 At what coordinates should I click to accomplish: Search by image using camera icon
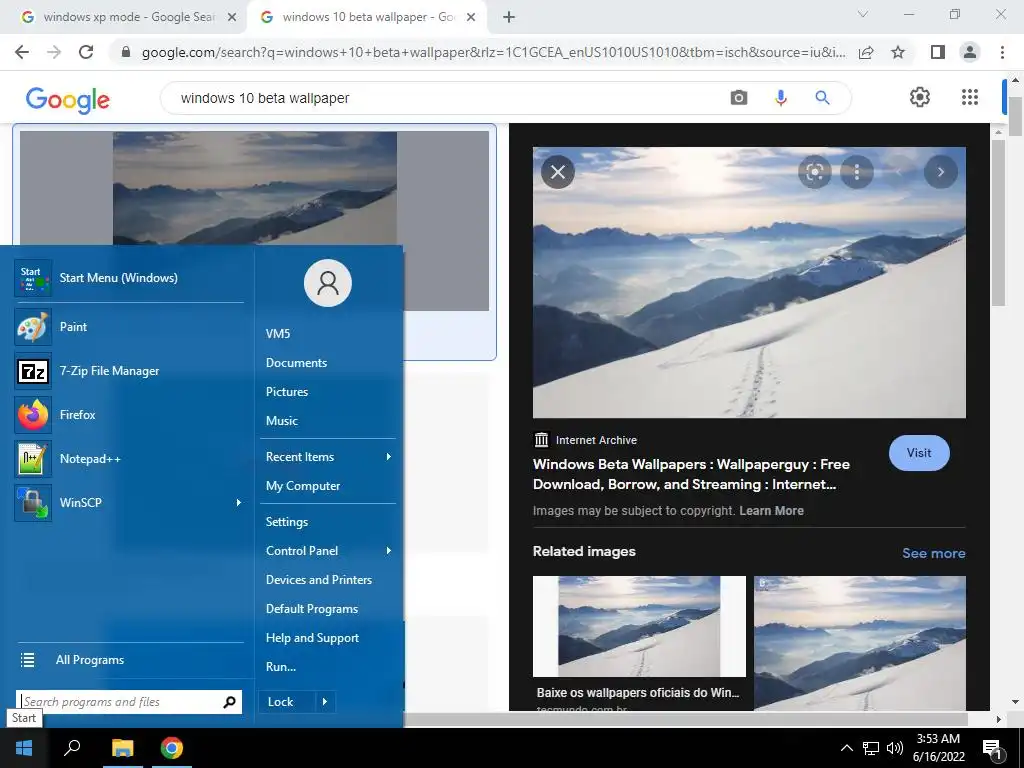pos(739,98)
